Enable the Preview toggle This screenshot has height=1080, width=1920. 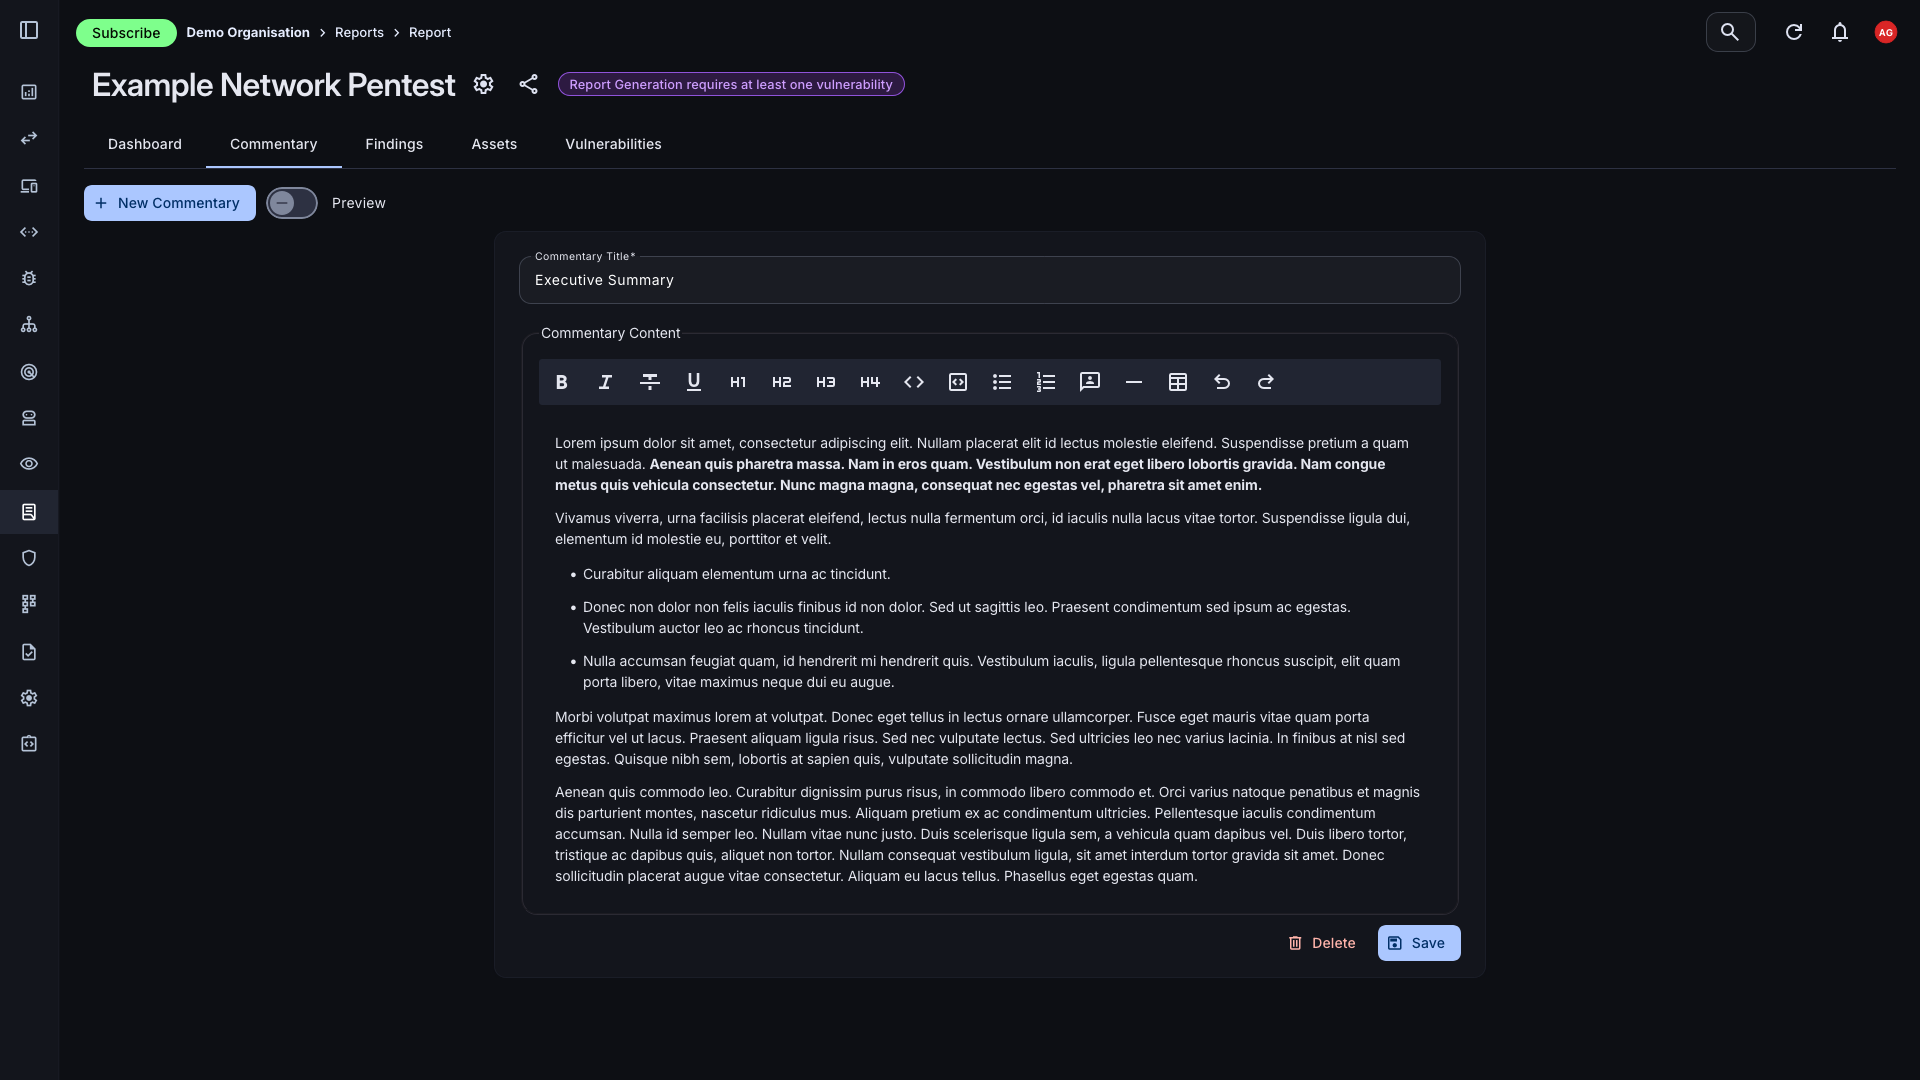(291, 203)
